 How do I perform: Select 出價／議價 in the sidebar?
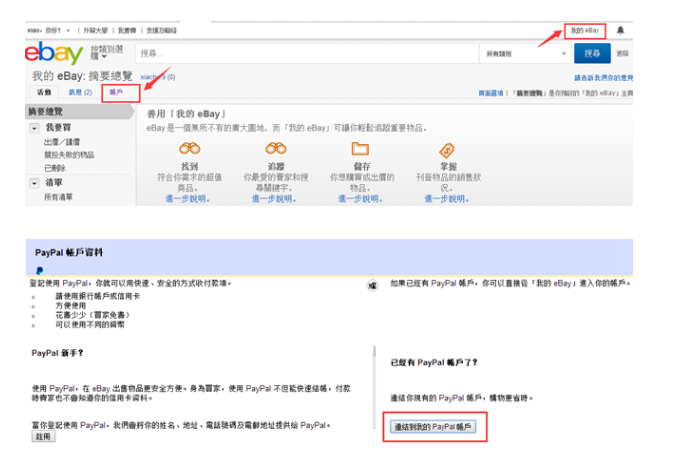62,142
